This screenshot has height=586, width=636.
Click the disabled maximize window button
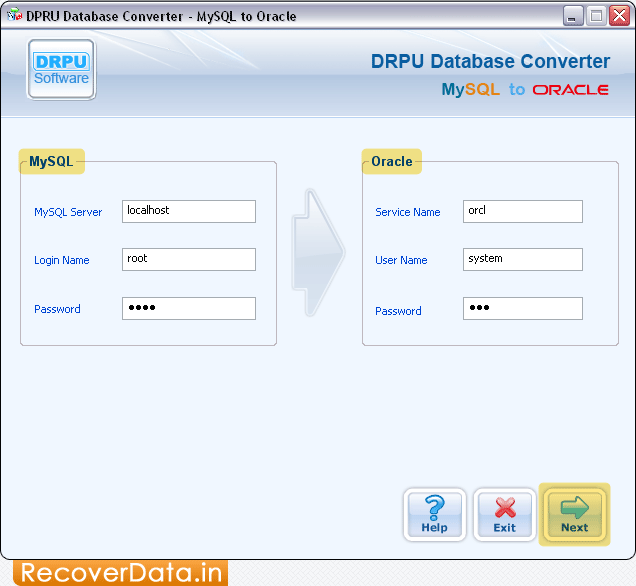click(596, 16)
